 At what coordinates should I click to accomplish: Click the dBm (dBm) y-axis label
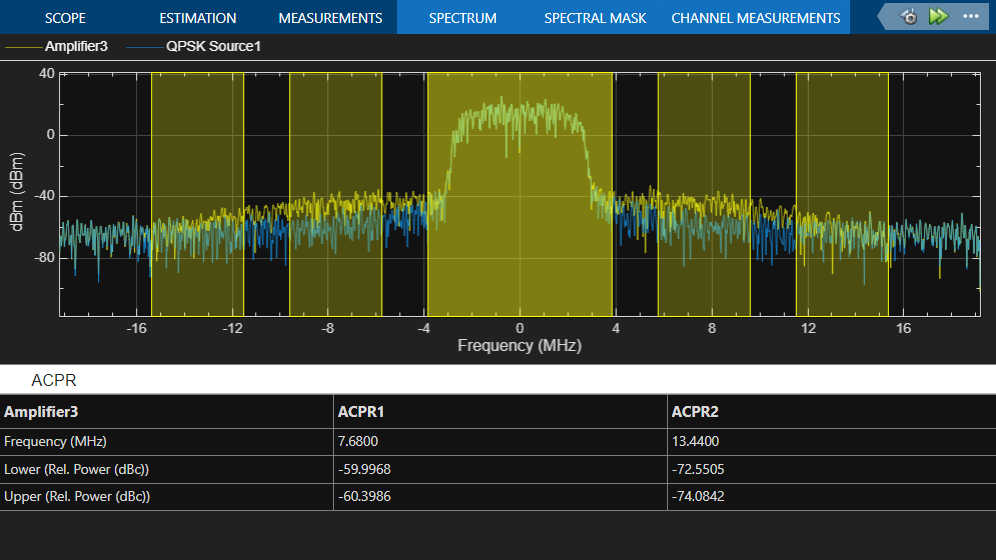pyautogui.click(x=17, y=192)
